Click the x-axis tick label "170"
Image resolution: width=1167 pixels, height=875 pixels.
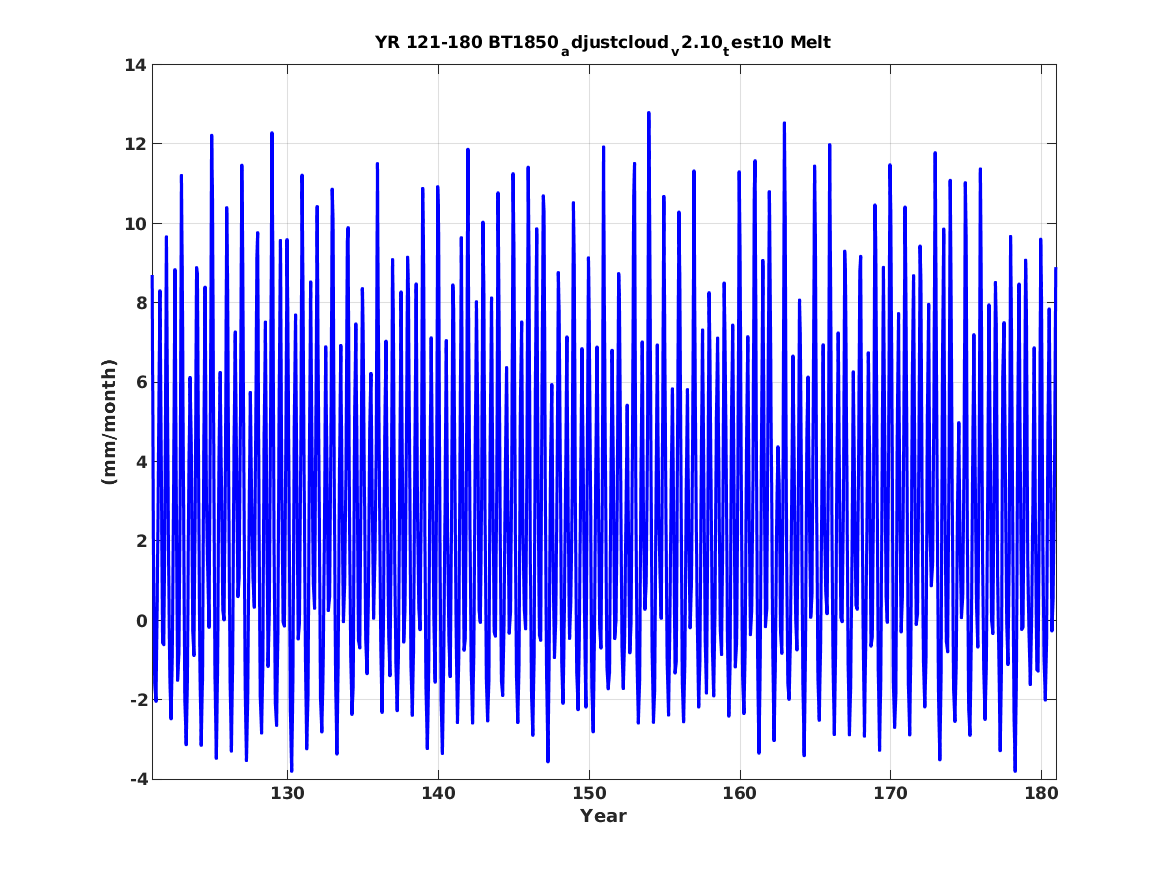(x=890, y=793)
